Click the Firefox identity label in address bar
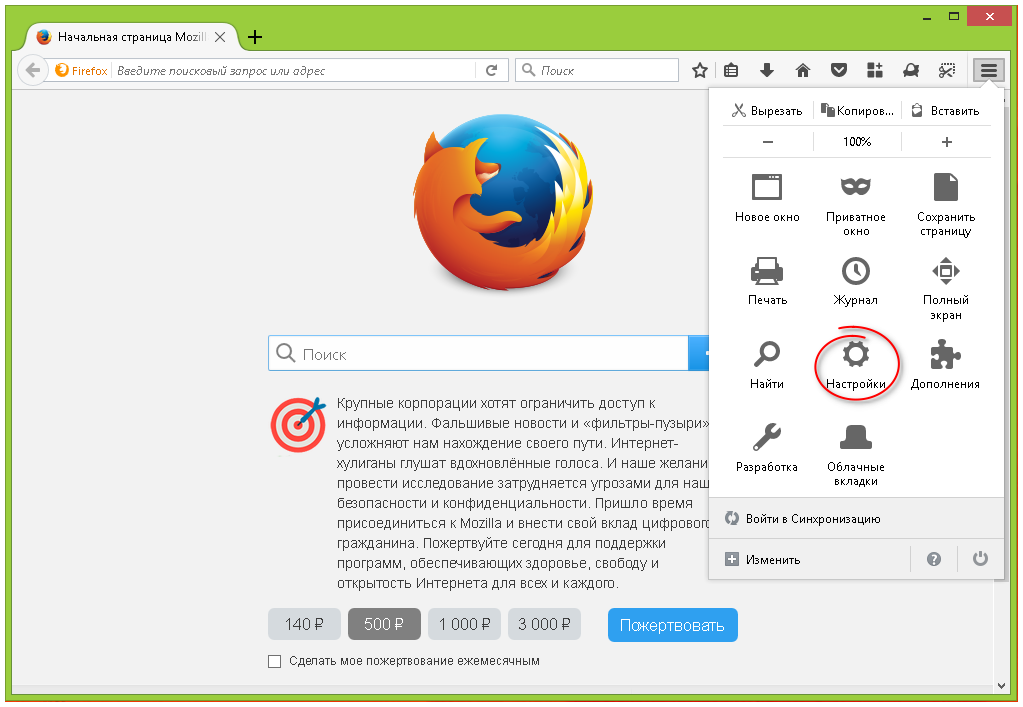This screenshot has width=1023, height=707. coord(82,70)
